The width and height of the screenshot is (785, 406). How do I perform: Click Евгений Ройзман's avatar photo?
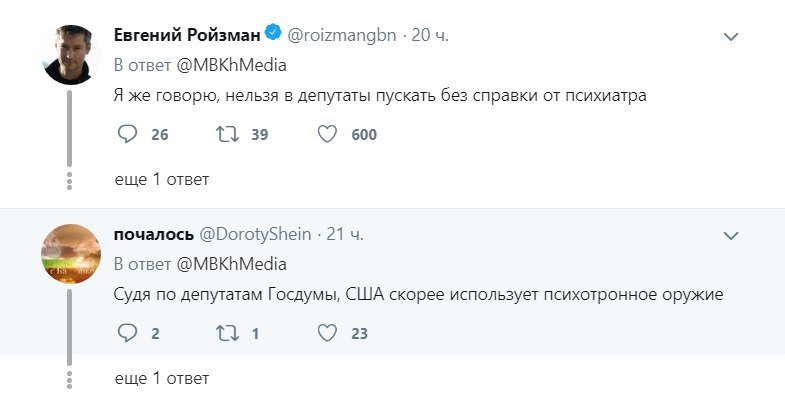pos(69,54)
